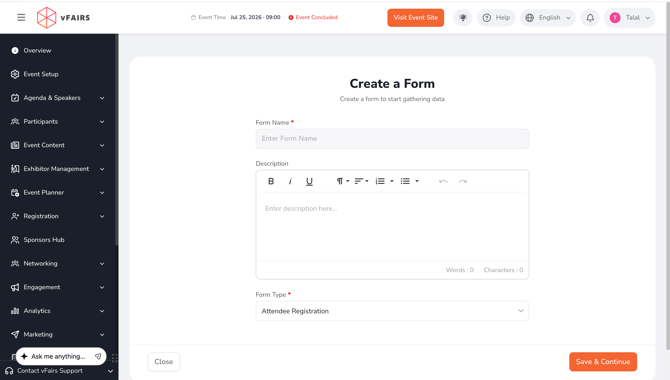Click the Save & Continue button
Viewport: 670px width, 380px height.
pyautogui.click(x=602, y=362)
